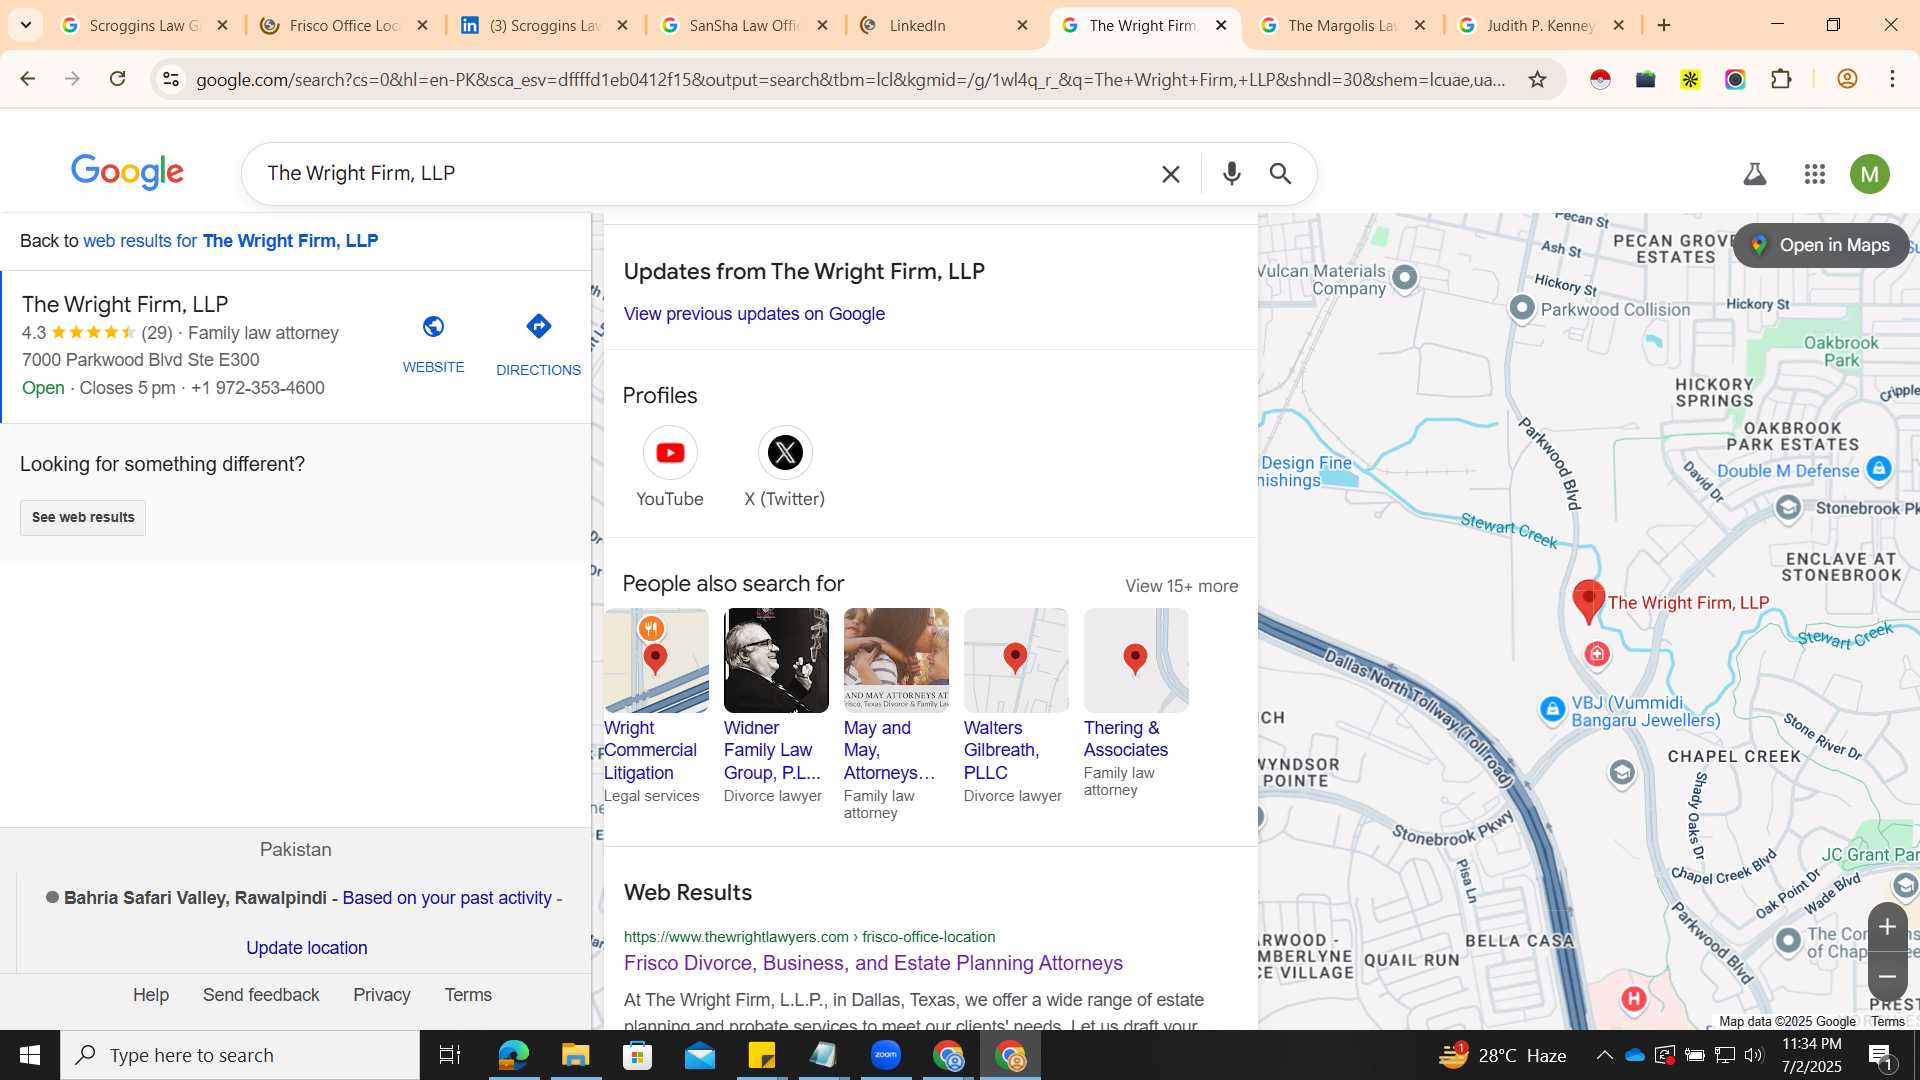This screenshot has height=1080, width=1920.
Task: Click the Google logo
Action: pos(127,172)
